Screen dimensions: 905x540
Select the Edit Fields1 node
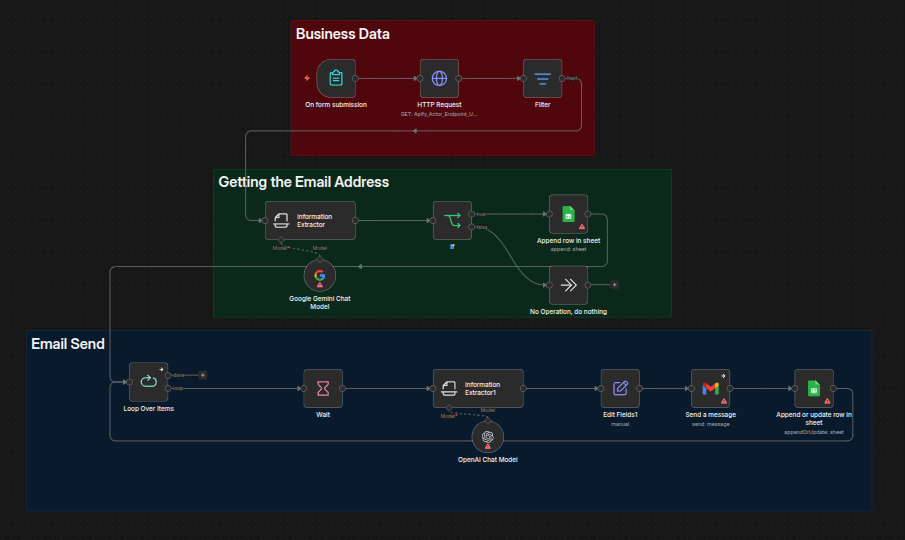(x=620, y=388)
